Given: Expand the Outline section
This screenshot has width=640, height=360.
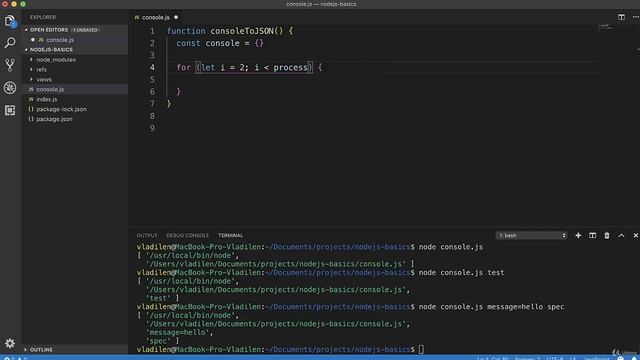Looking at the screenshot, I should pos(41,349).
